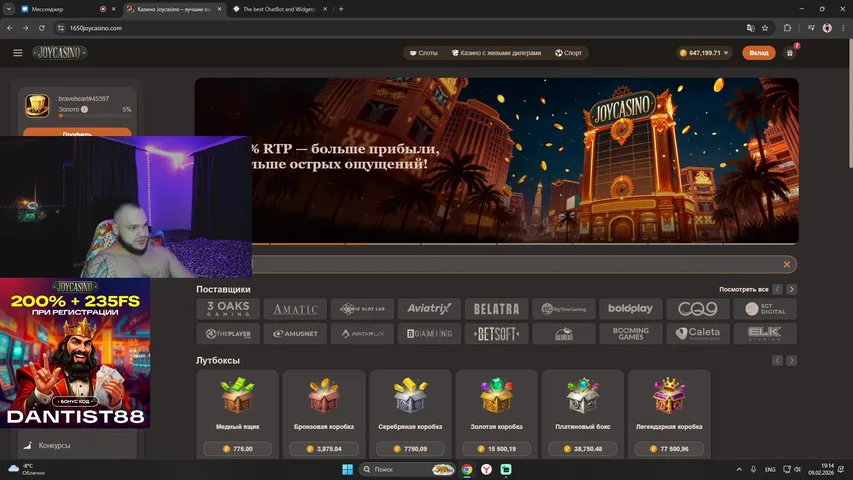This screenshot has height=480, width=853.
Task: Open the Слоты menu item
Action: click(x=422, y=53)
